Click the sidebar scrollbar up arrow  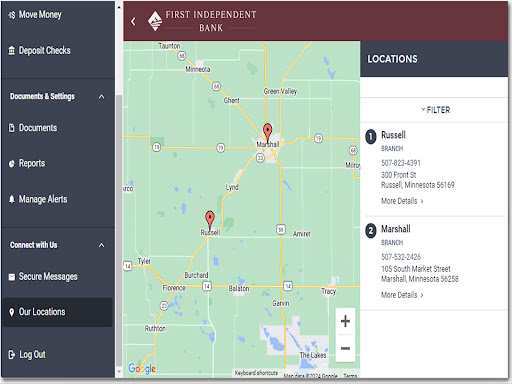(x=119, y=6)
